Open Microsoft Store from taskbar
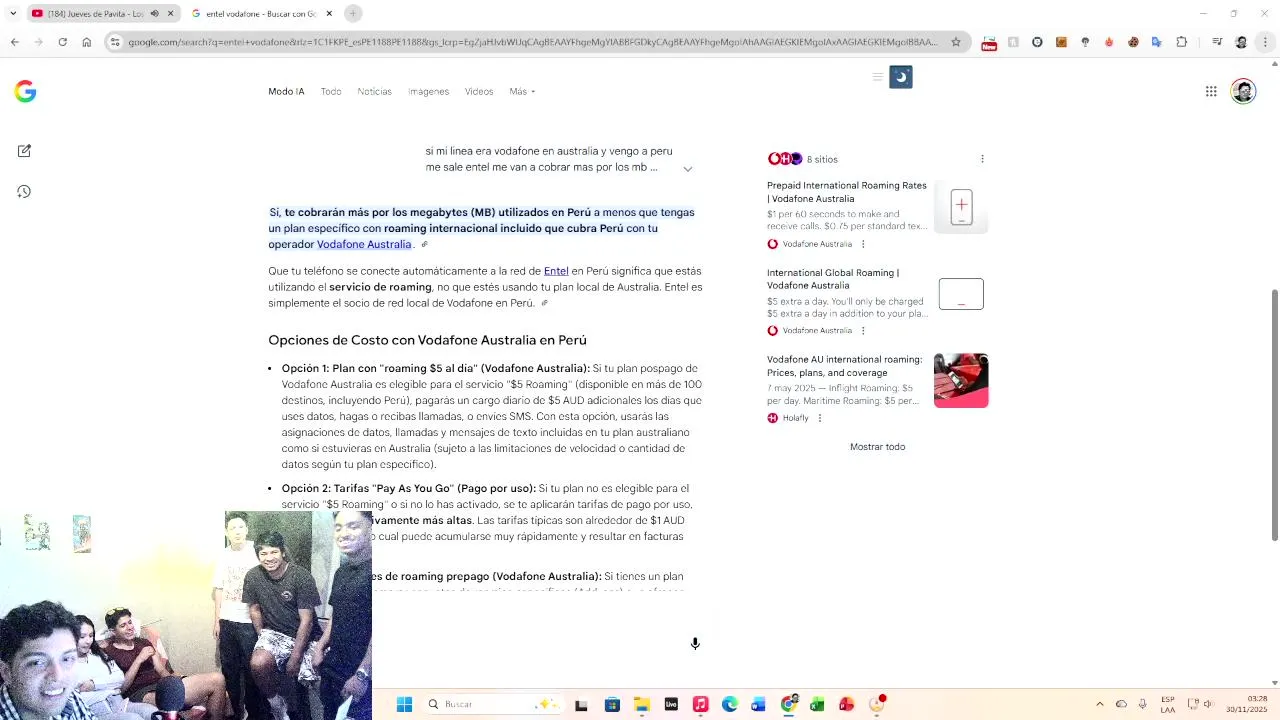The image size is (1280, 720). [612, 705]
